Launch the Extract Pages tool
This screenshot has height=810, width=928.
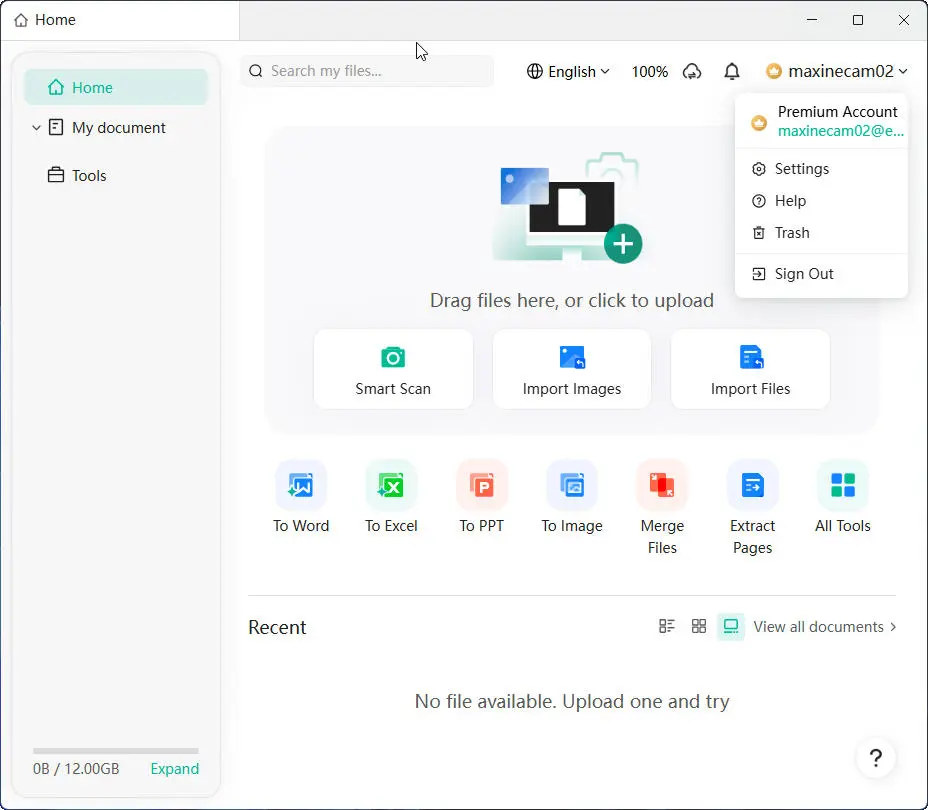point(752,508)
